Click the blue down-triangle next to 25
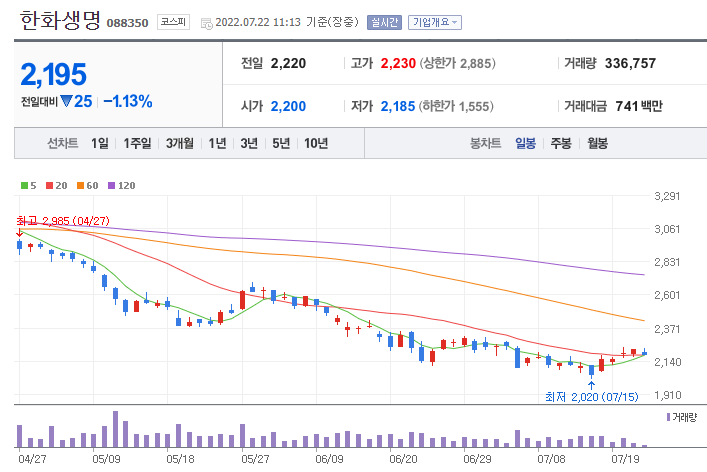Image resolution: width=707 pixels, height=472 pixels. pyautogui.click(x=67, y=101)
